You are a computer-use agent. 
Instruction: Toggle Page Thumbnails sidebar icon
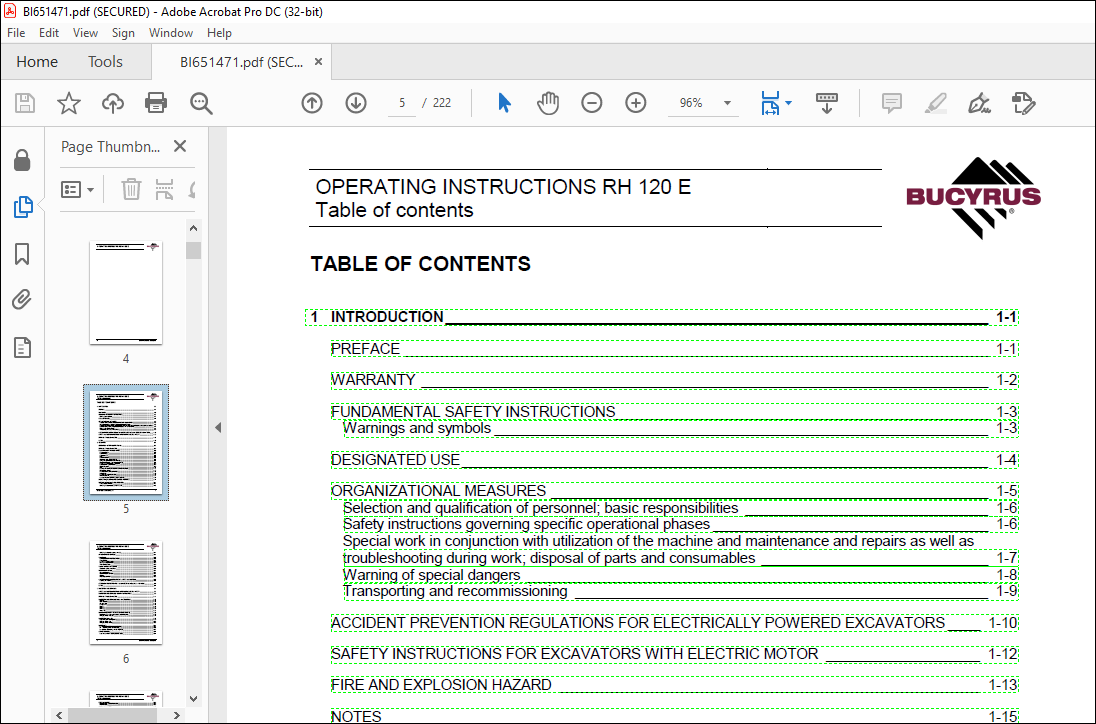(x=22, y=207)
